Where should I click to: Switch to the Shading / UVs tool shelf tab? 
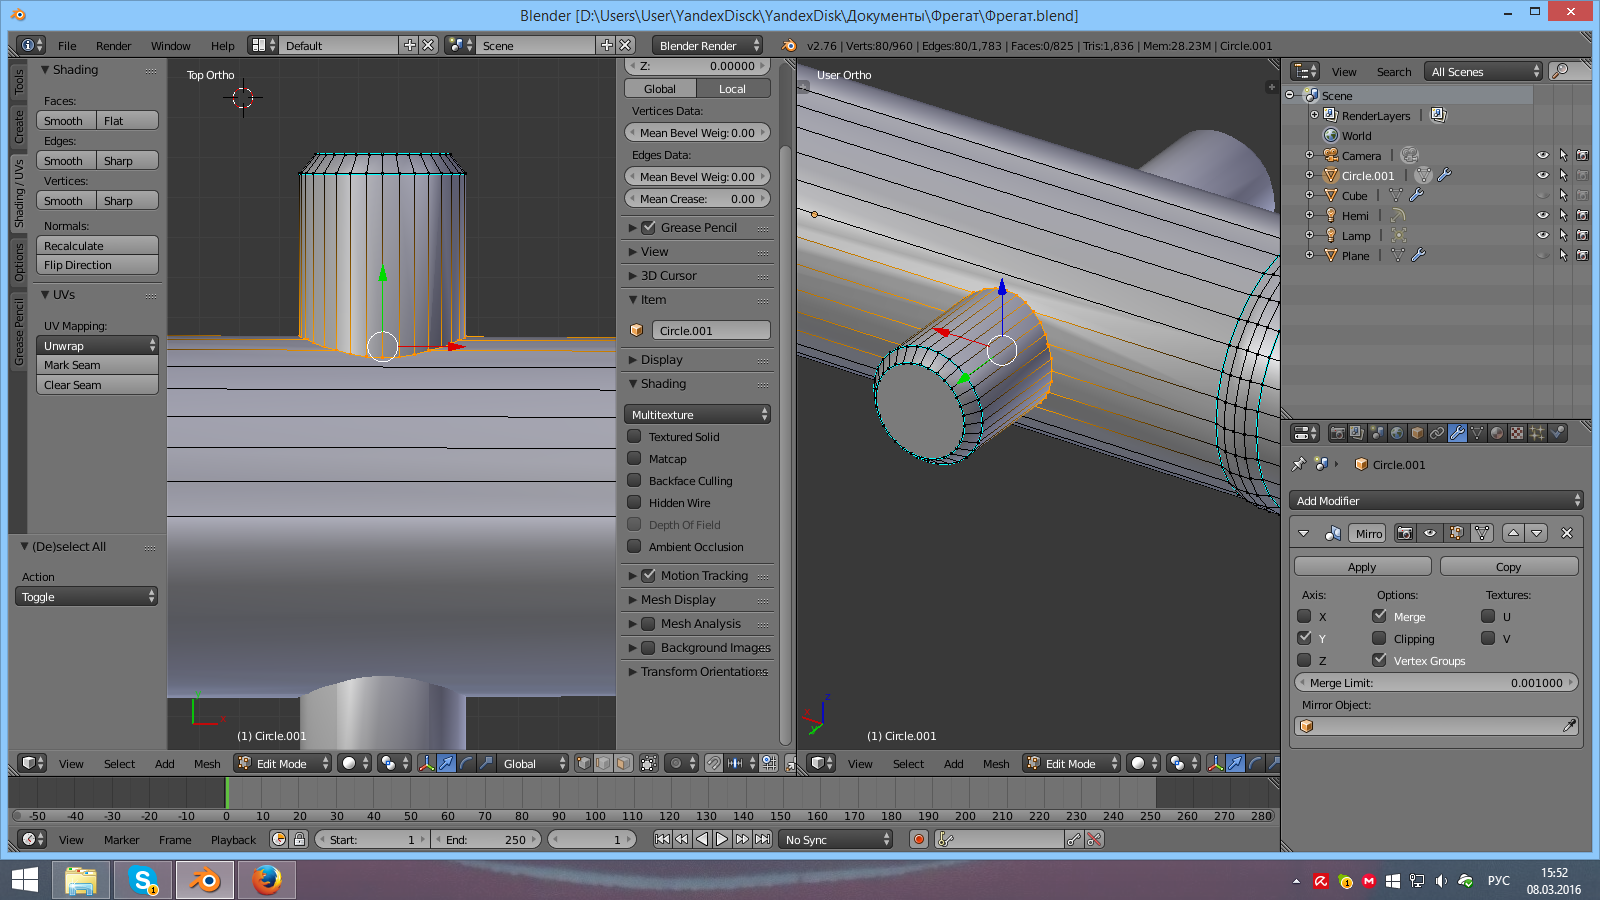tap(18, 193)
